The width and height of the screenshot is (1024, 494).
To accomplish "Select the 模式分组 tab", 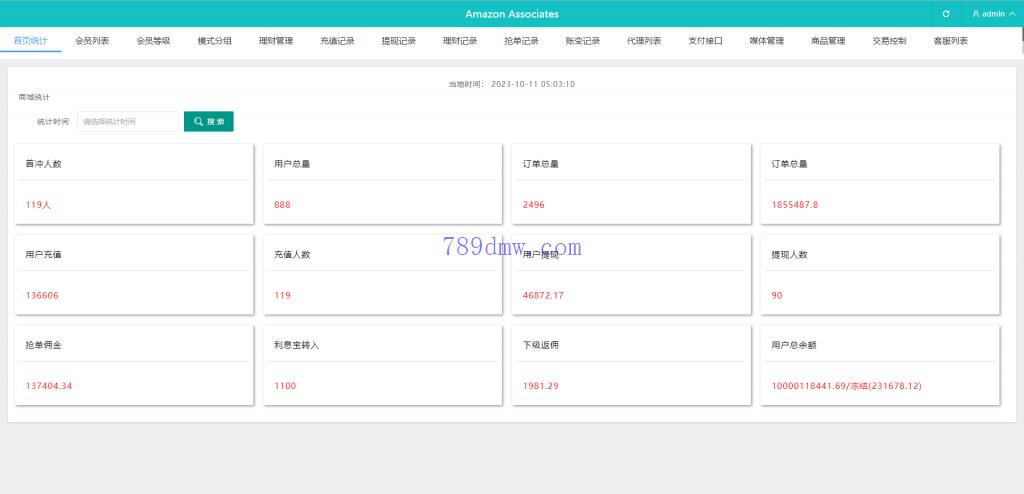I will [x=214, y=41].
